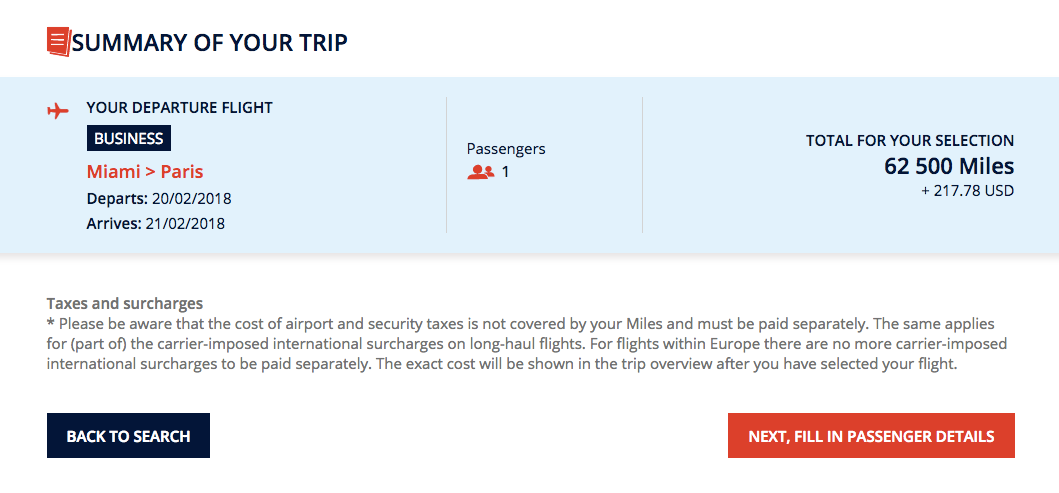Click the Arrives label text
1059x493 pixels.
point(114,224)
